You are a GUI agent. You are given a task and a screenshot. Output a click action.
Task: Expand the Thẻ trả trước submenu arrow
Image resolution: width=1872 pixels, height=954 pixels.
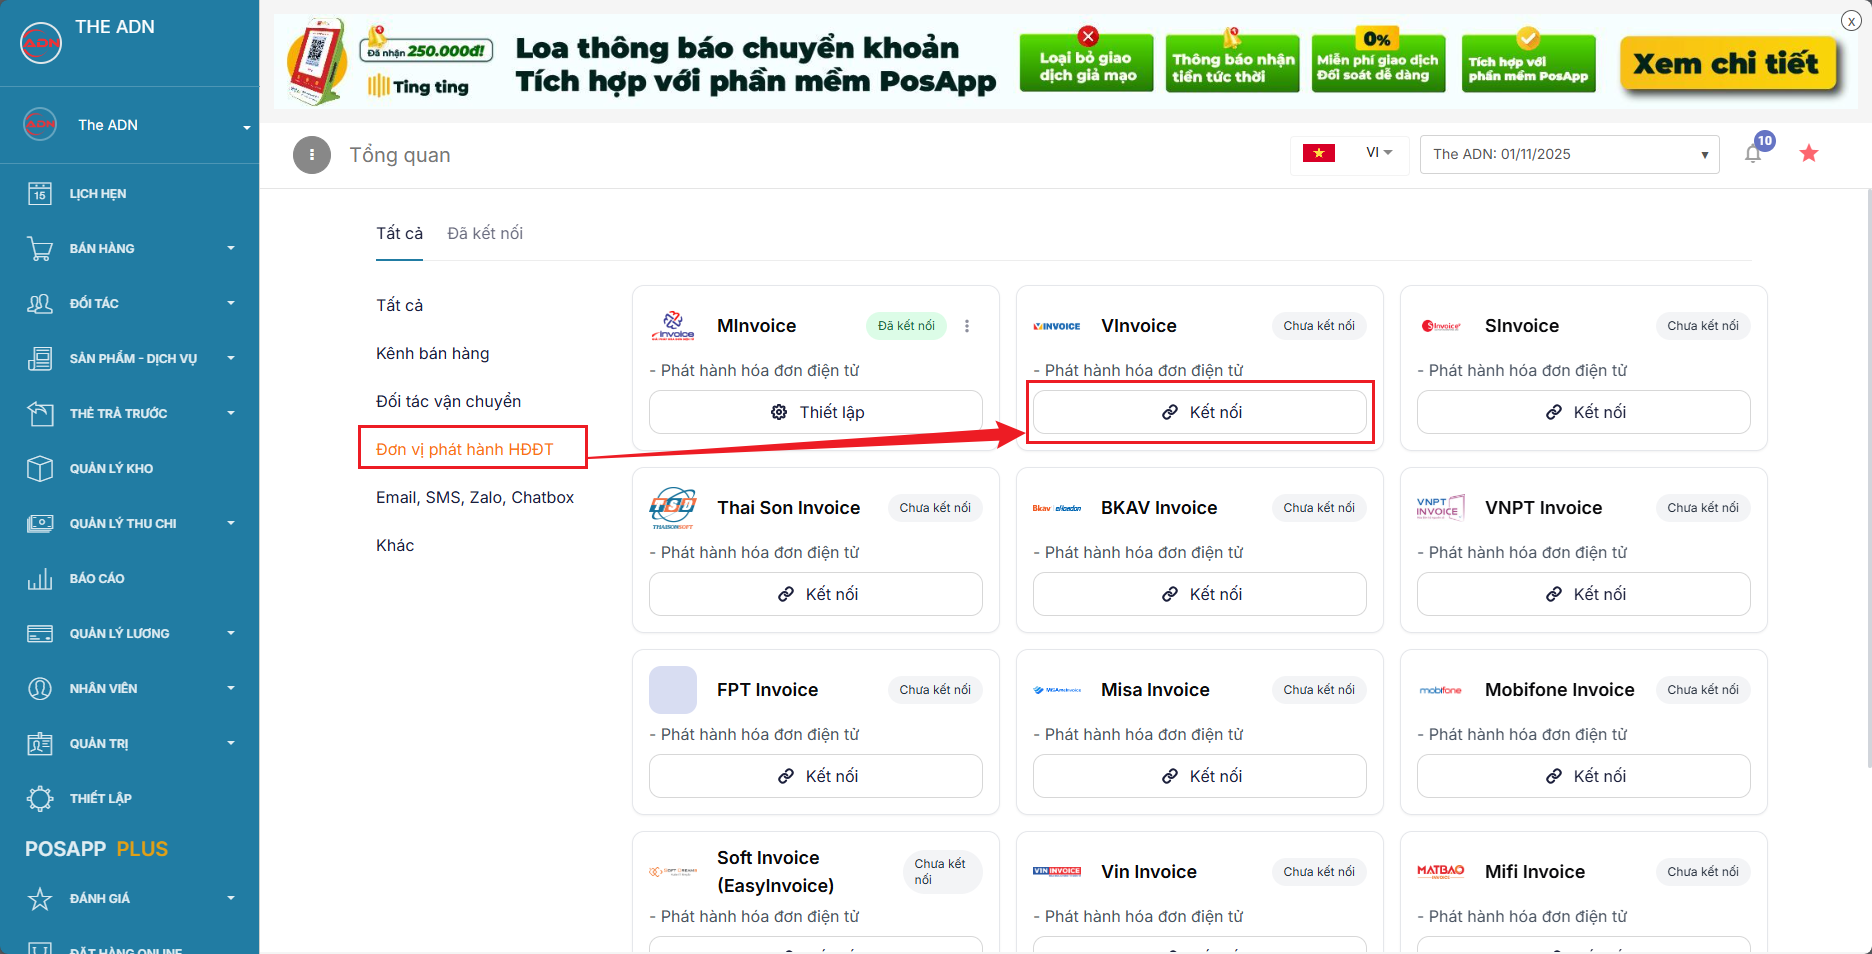pyautogui.click(x=231, y=413)
